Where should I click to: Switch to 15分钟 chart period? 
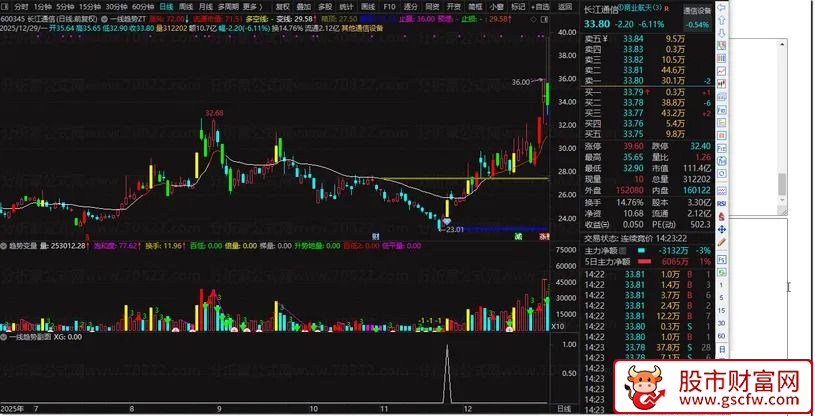point(90,7)
